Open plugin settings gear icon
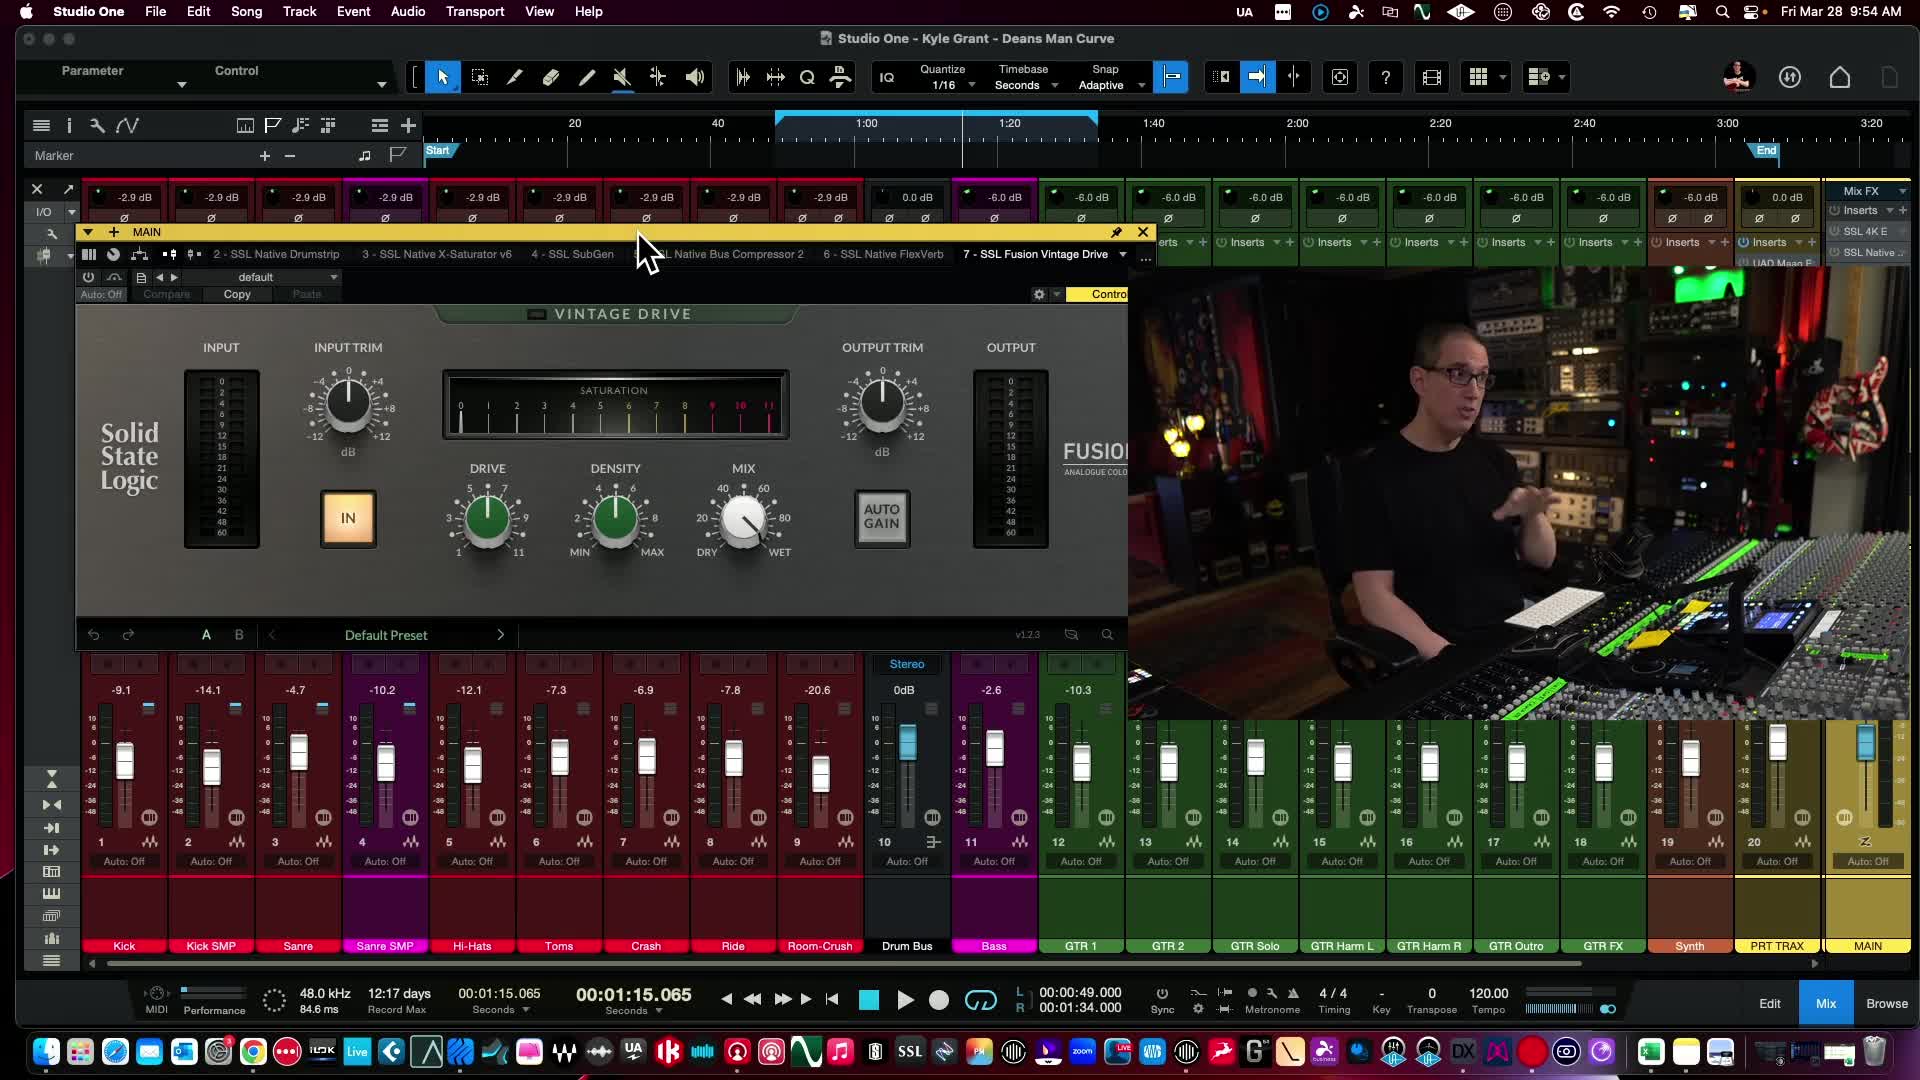 tap(1039, 294)
